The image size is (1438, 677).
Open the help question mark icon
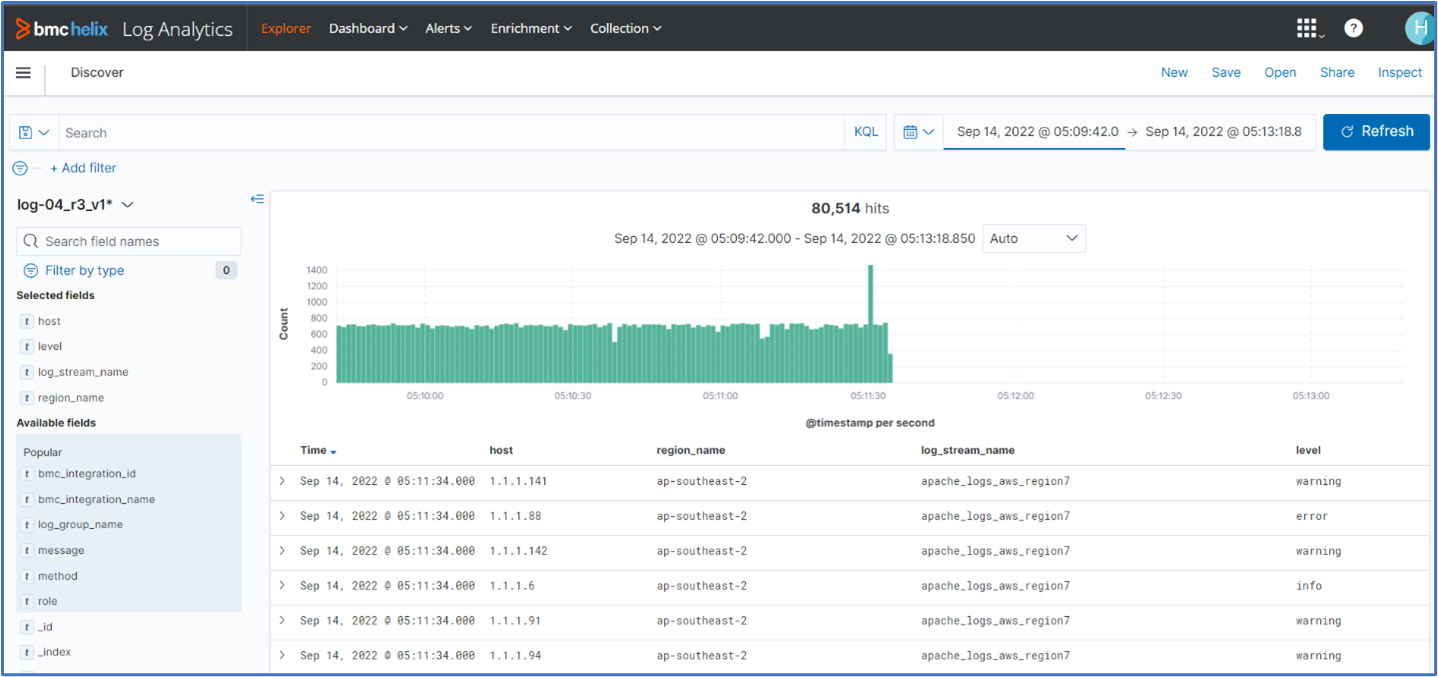(1353, 28)
